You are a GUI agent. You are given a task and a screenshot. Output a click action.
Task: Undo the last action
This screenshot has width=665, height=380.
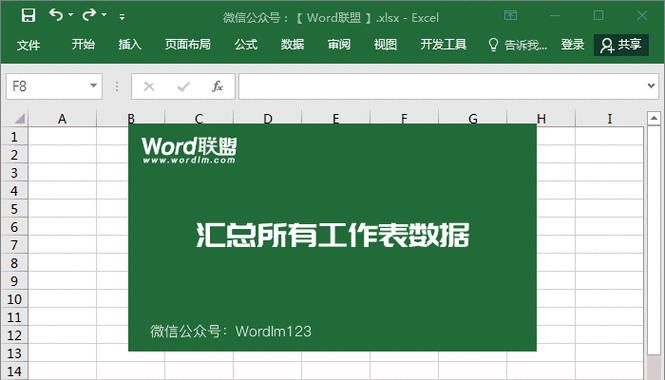point(56,15)
